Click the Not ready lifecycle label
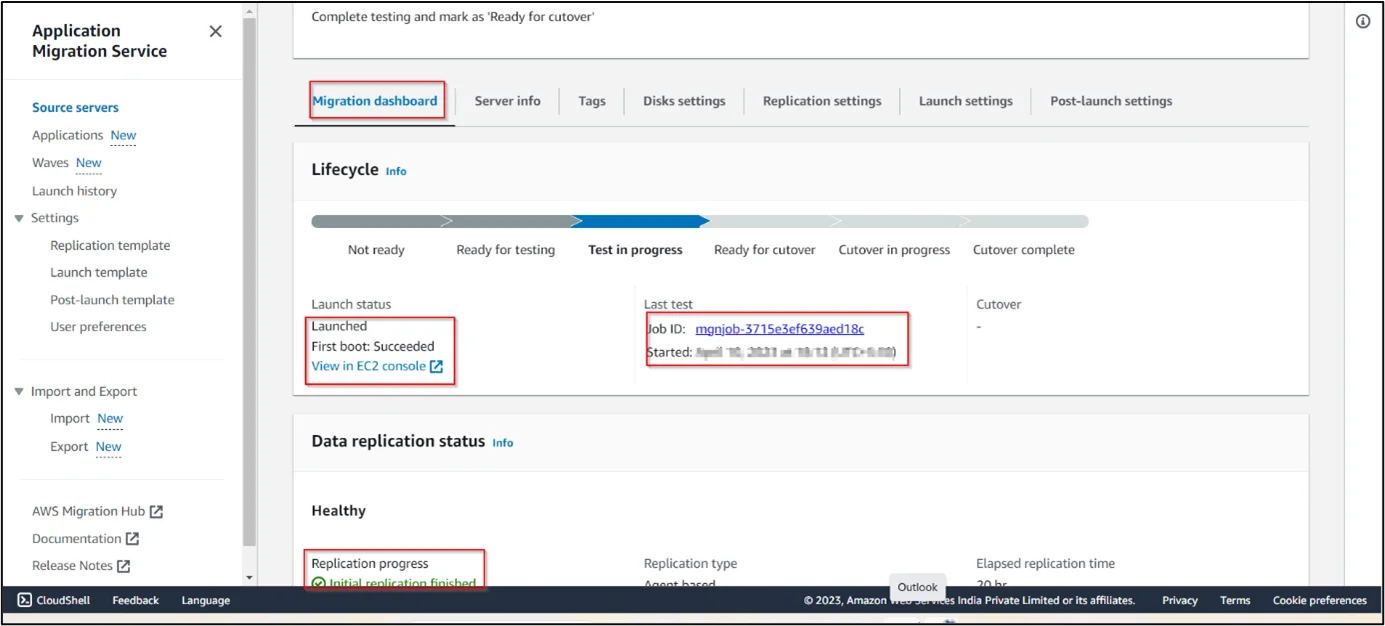The height and width of the screenshot is (626, 1385). (x=376, y=250)
